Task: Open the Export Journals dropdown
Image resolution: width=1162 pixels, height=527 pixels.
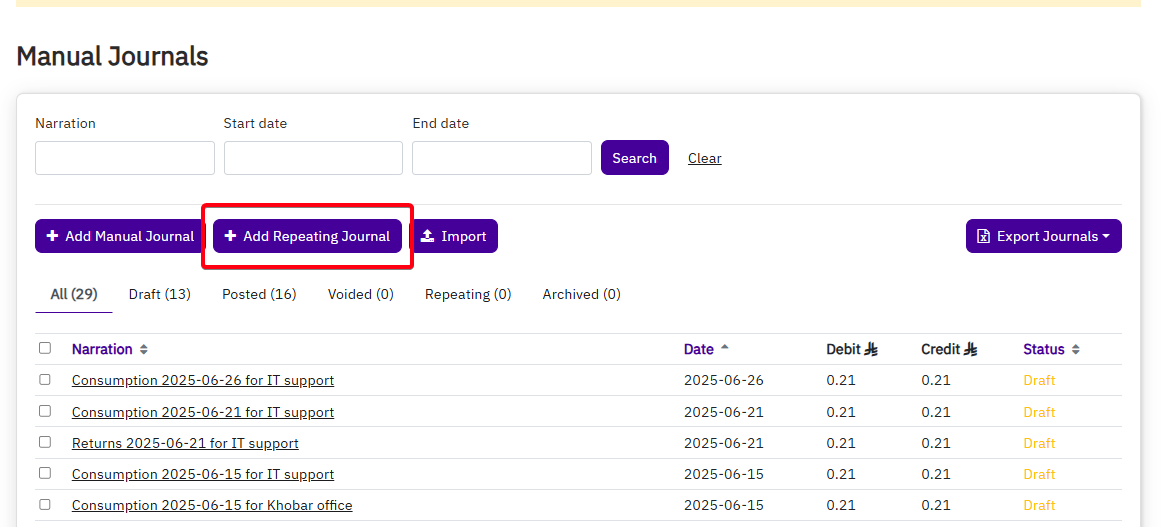Action: (x=1043, y=237)
